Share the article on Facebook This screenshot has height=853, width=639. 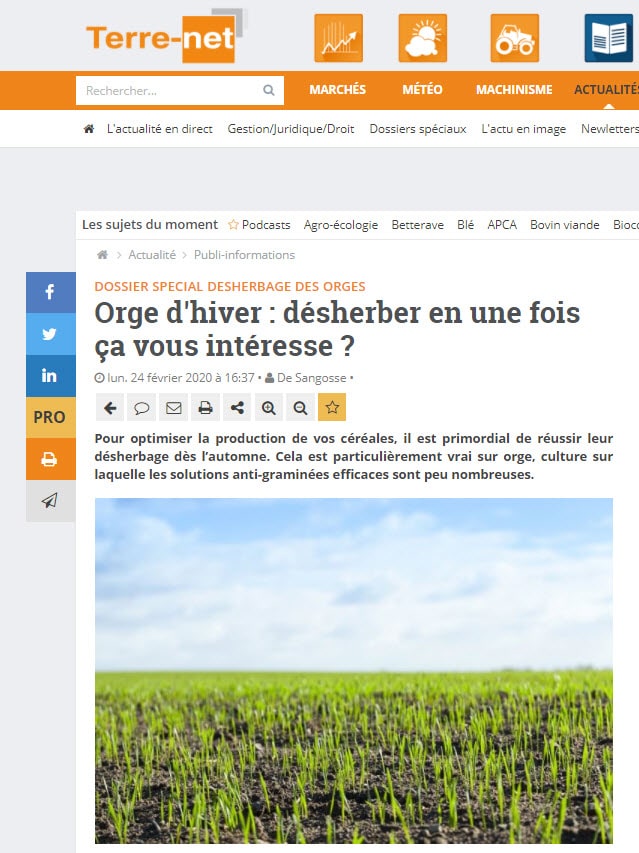pyautogui.click(x=51, y=292)
